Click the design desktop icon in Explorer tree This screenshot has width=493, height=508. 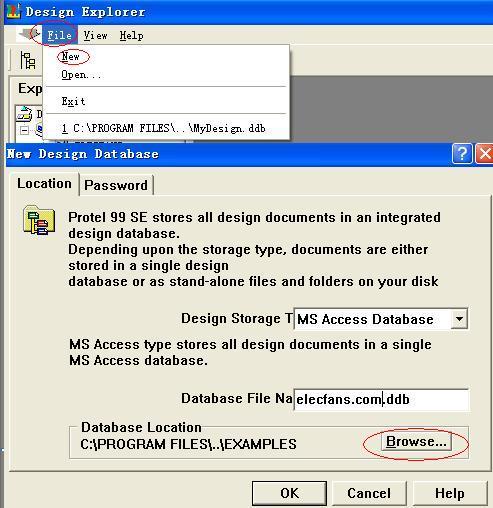24,114
